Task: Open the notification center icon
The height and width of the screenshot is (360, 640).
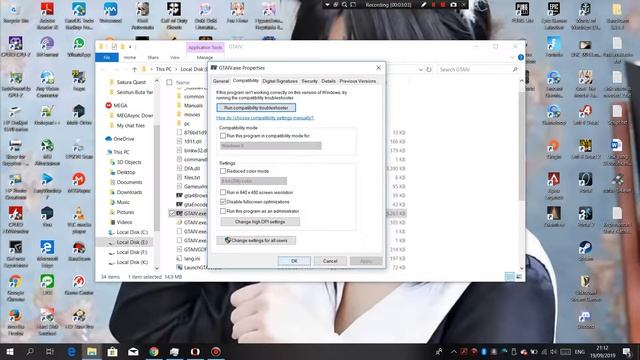Action: point(627,351)
